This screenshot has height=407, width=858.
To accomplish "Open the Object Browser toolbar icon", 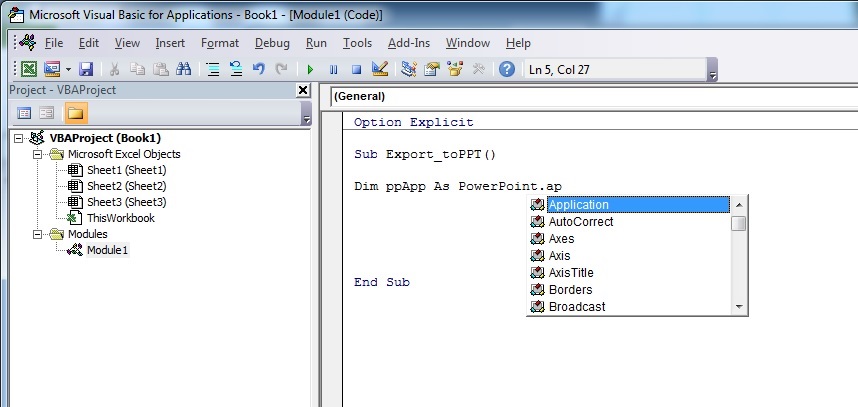I will pyautogui.click(x=455, y=69).
